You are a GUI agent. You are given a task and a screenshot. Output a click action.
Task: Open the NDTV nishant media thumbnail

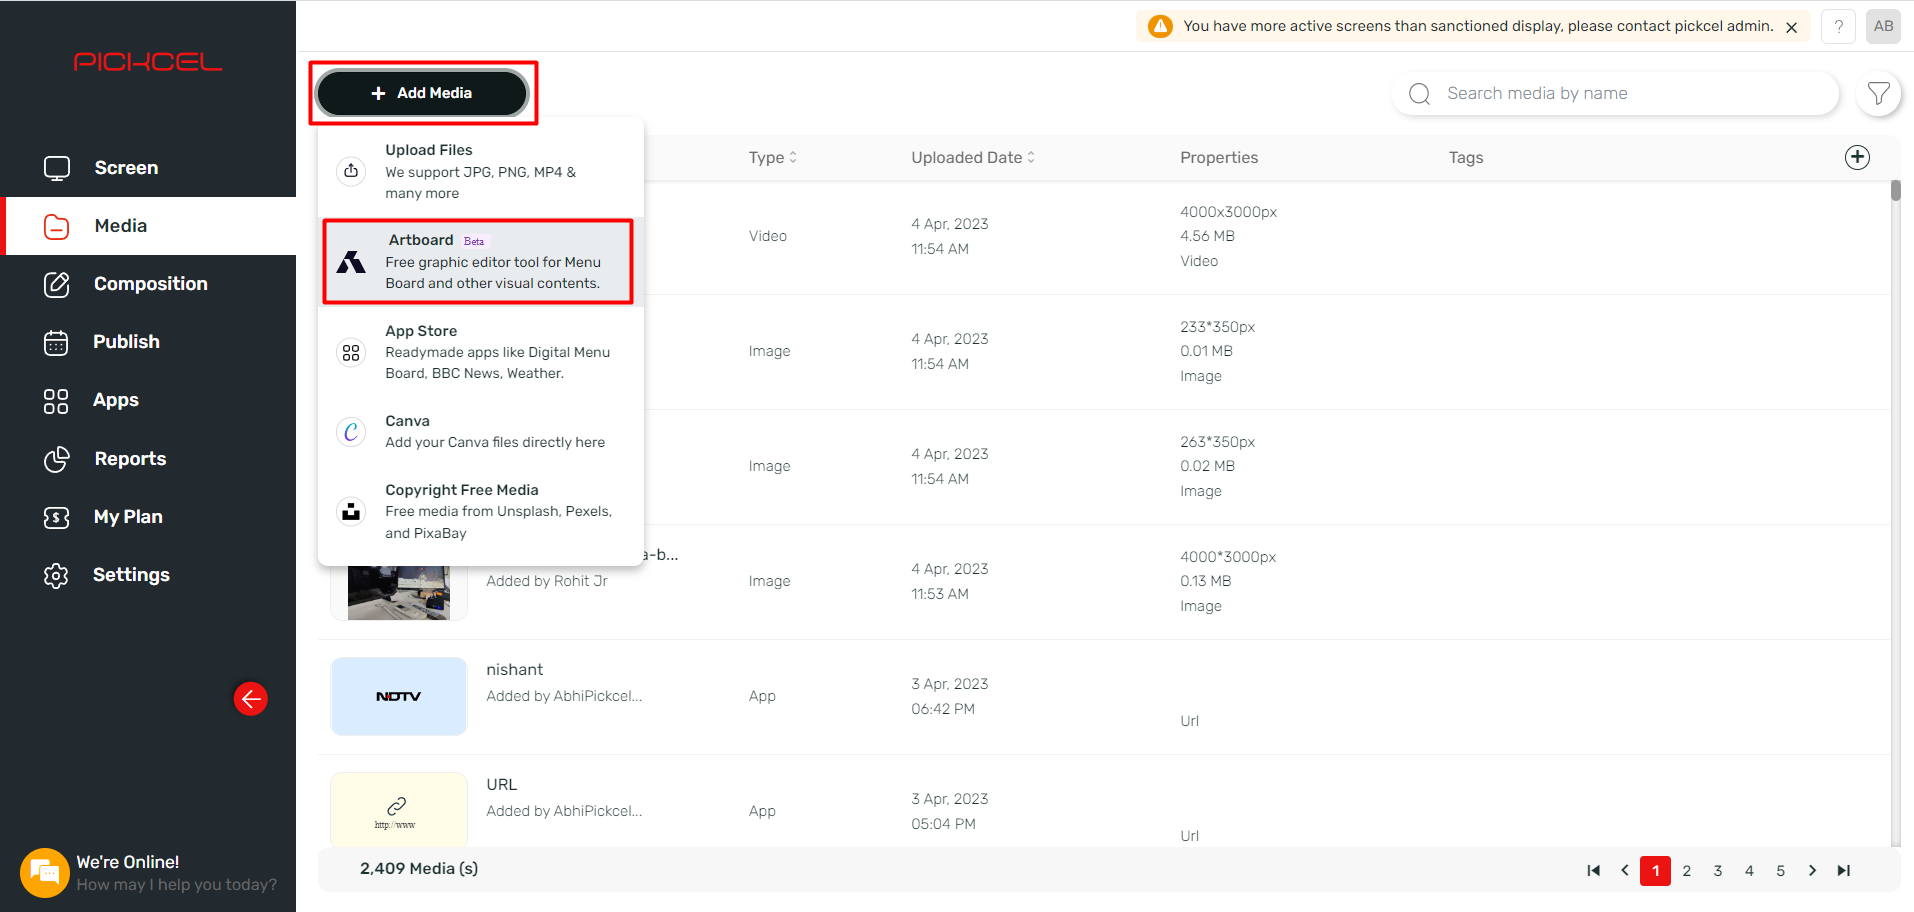(399, 696)
